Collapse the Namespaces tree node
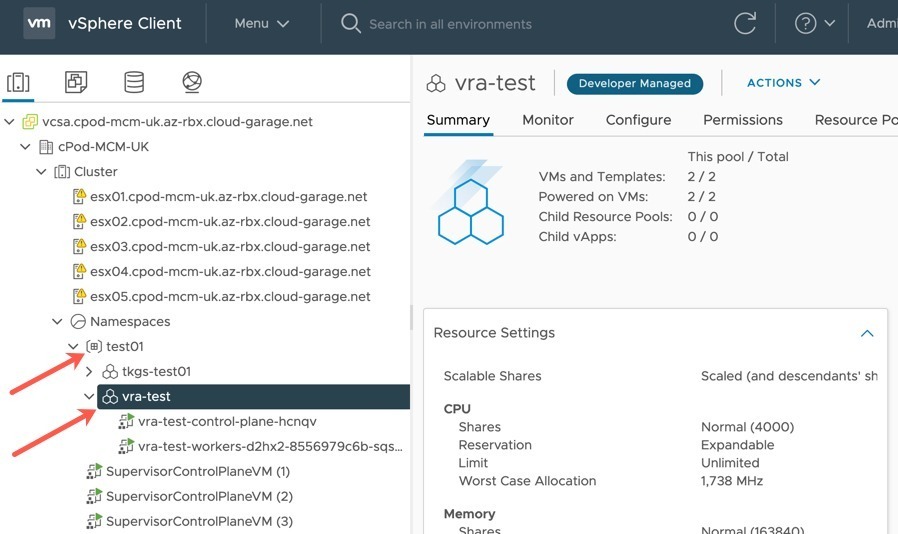The width and height of the screenshot is (898, 534). click(x=57, y=321)
